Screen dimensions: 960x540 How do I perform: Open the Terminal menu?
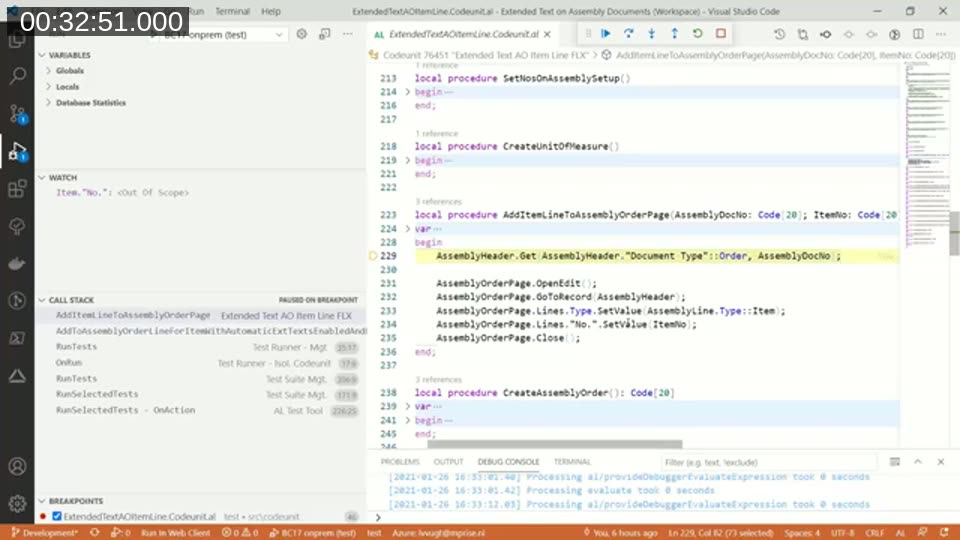pyautogui.click(x=233, y=11)
